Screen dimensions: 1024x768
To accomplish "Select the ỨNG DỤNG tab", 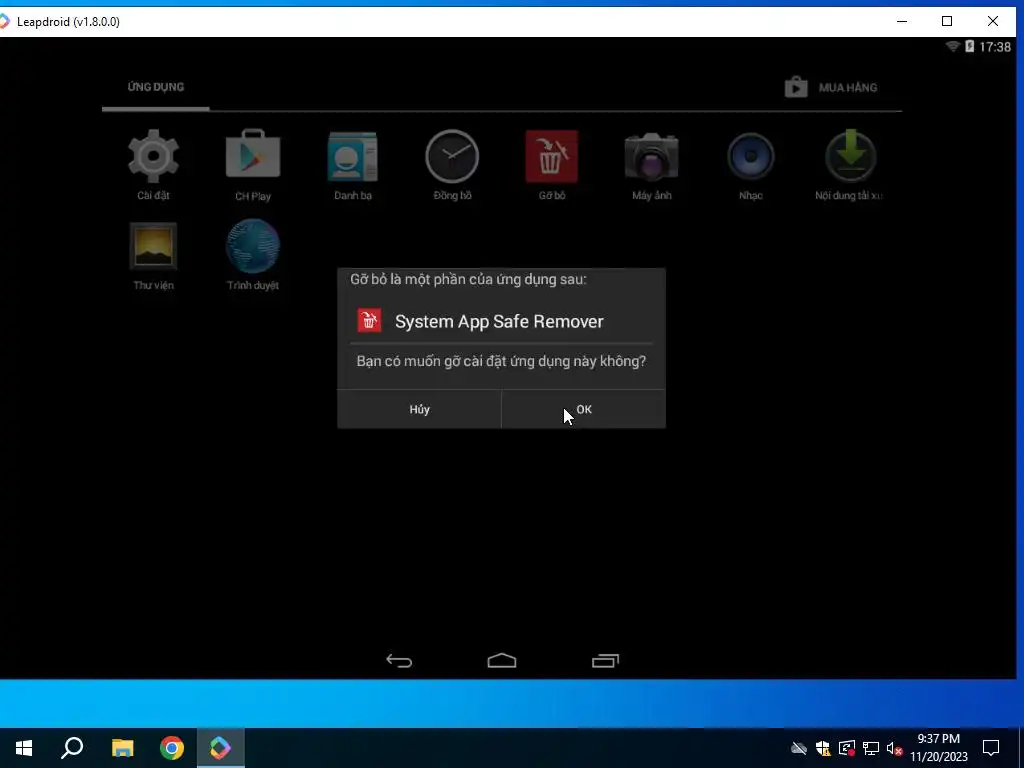I will (155, 87).
